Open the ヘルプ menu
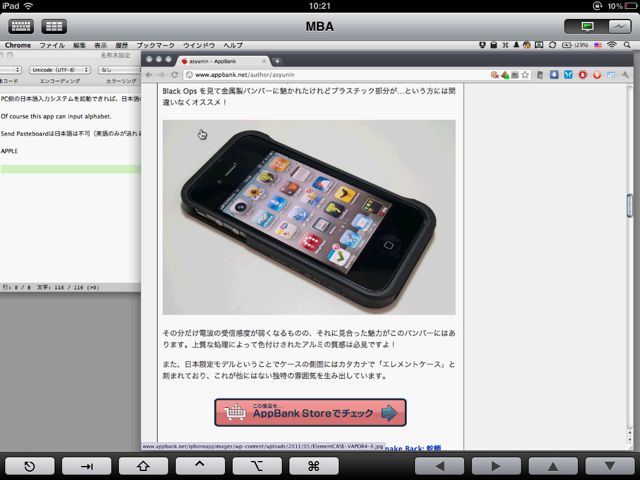This screenshot has width=640, height=480. [233, 45]
